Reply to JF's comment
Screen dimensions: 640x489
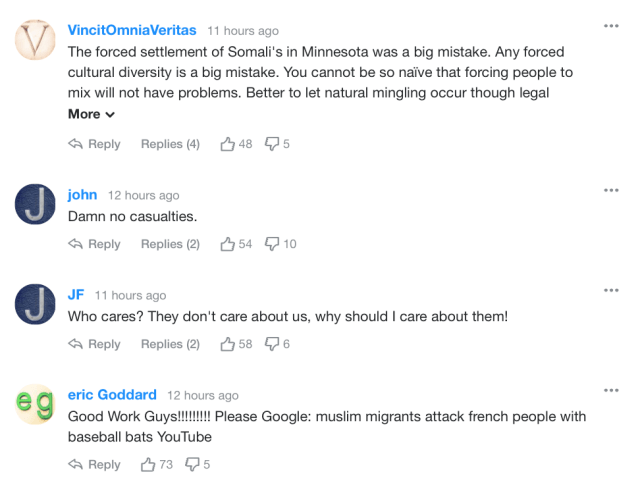pos(94,344)
